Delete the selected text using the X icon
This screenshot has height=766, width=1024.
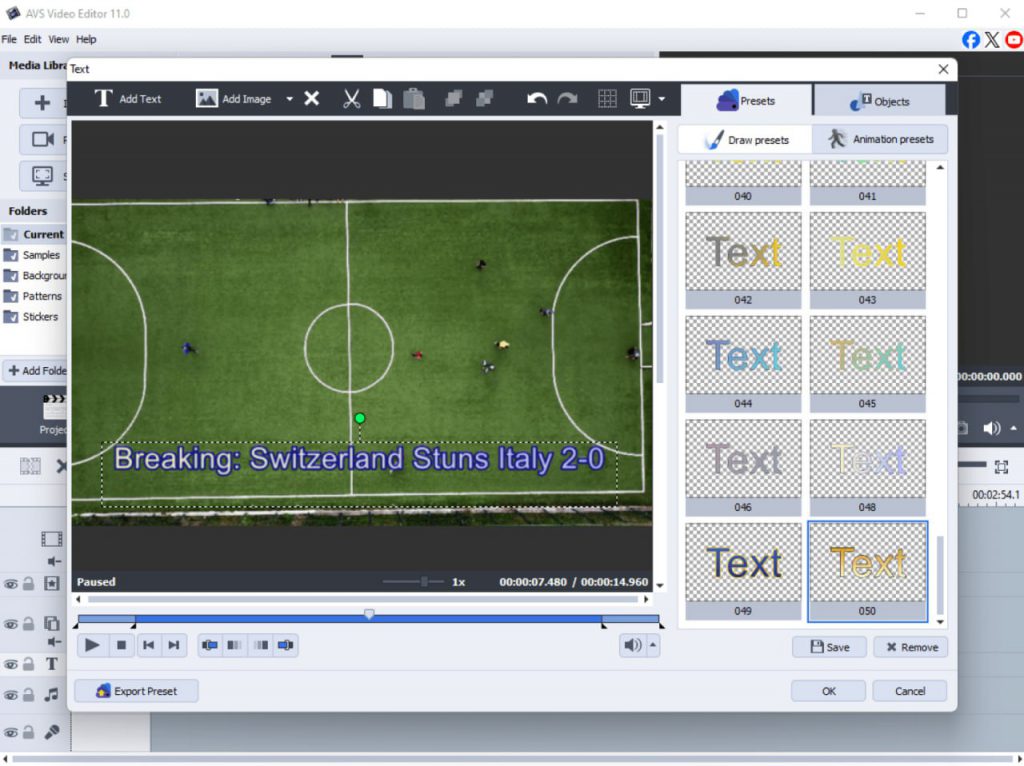(311, 98)
